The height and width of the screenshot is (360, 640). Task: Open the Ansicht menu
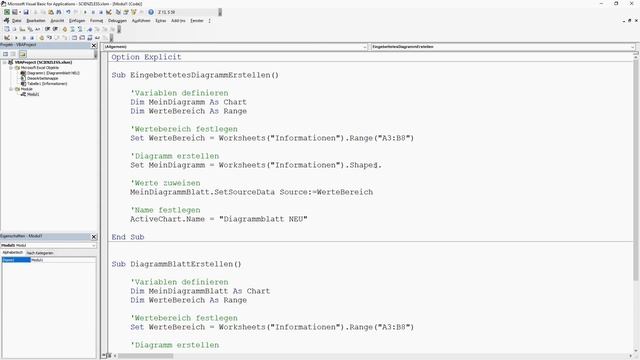57,20
